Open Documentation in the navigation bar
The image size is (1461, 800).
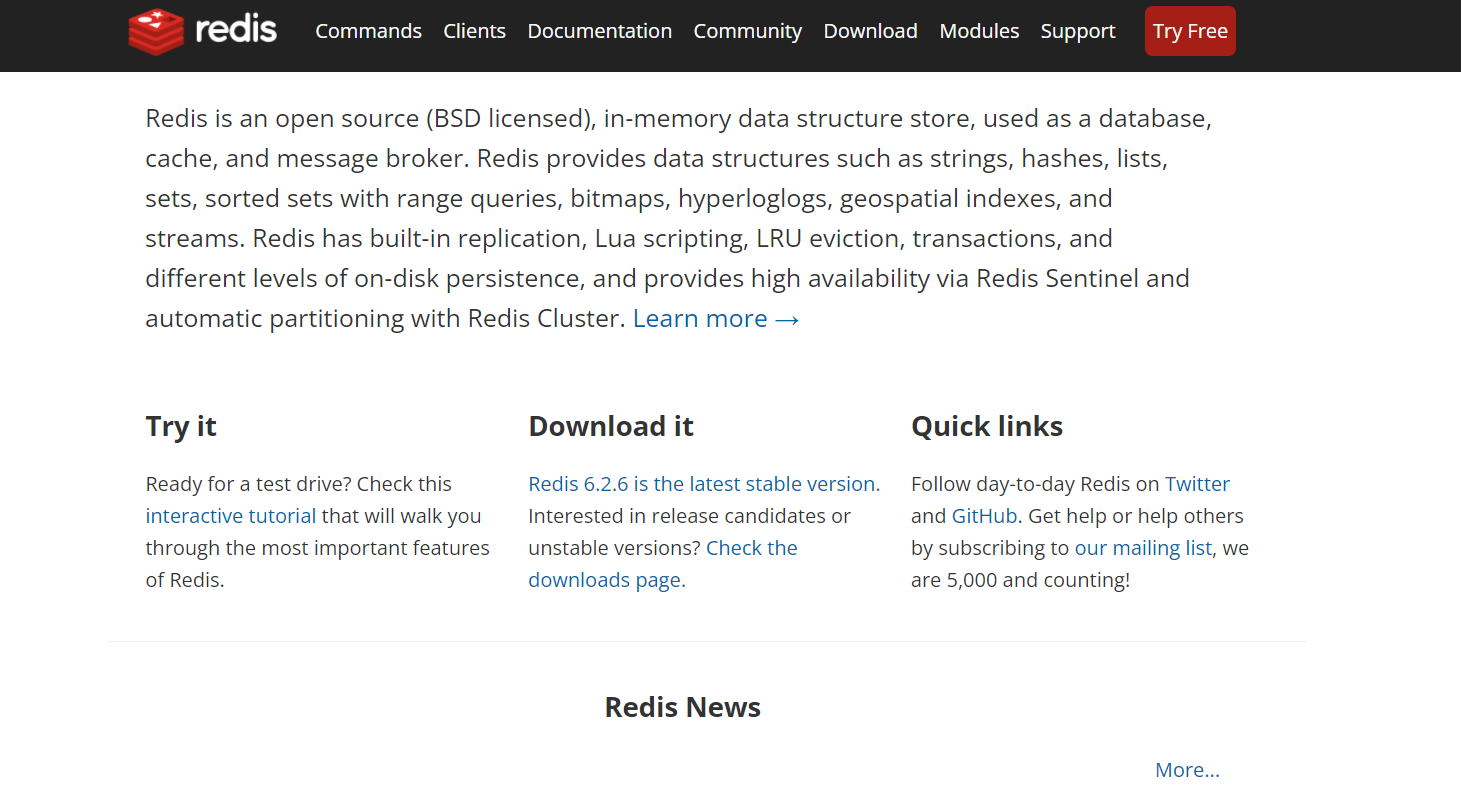point(600,31)
